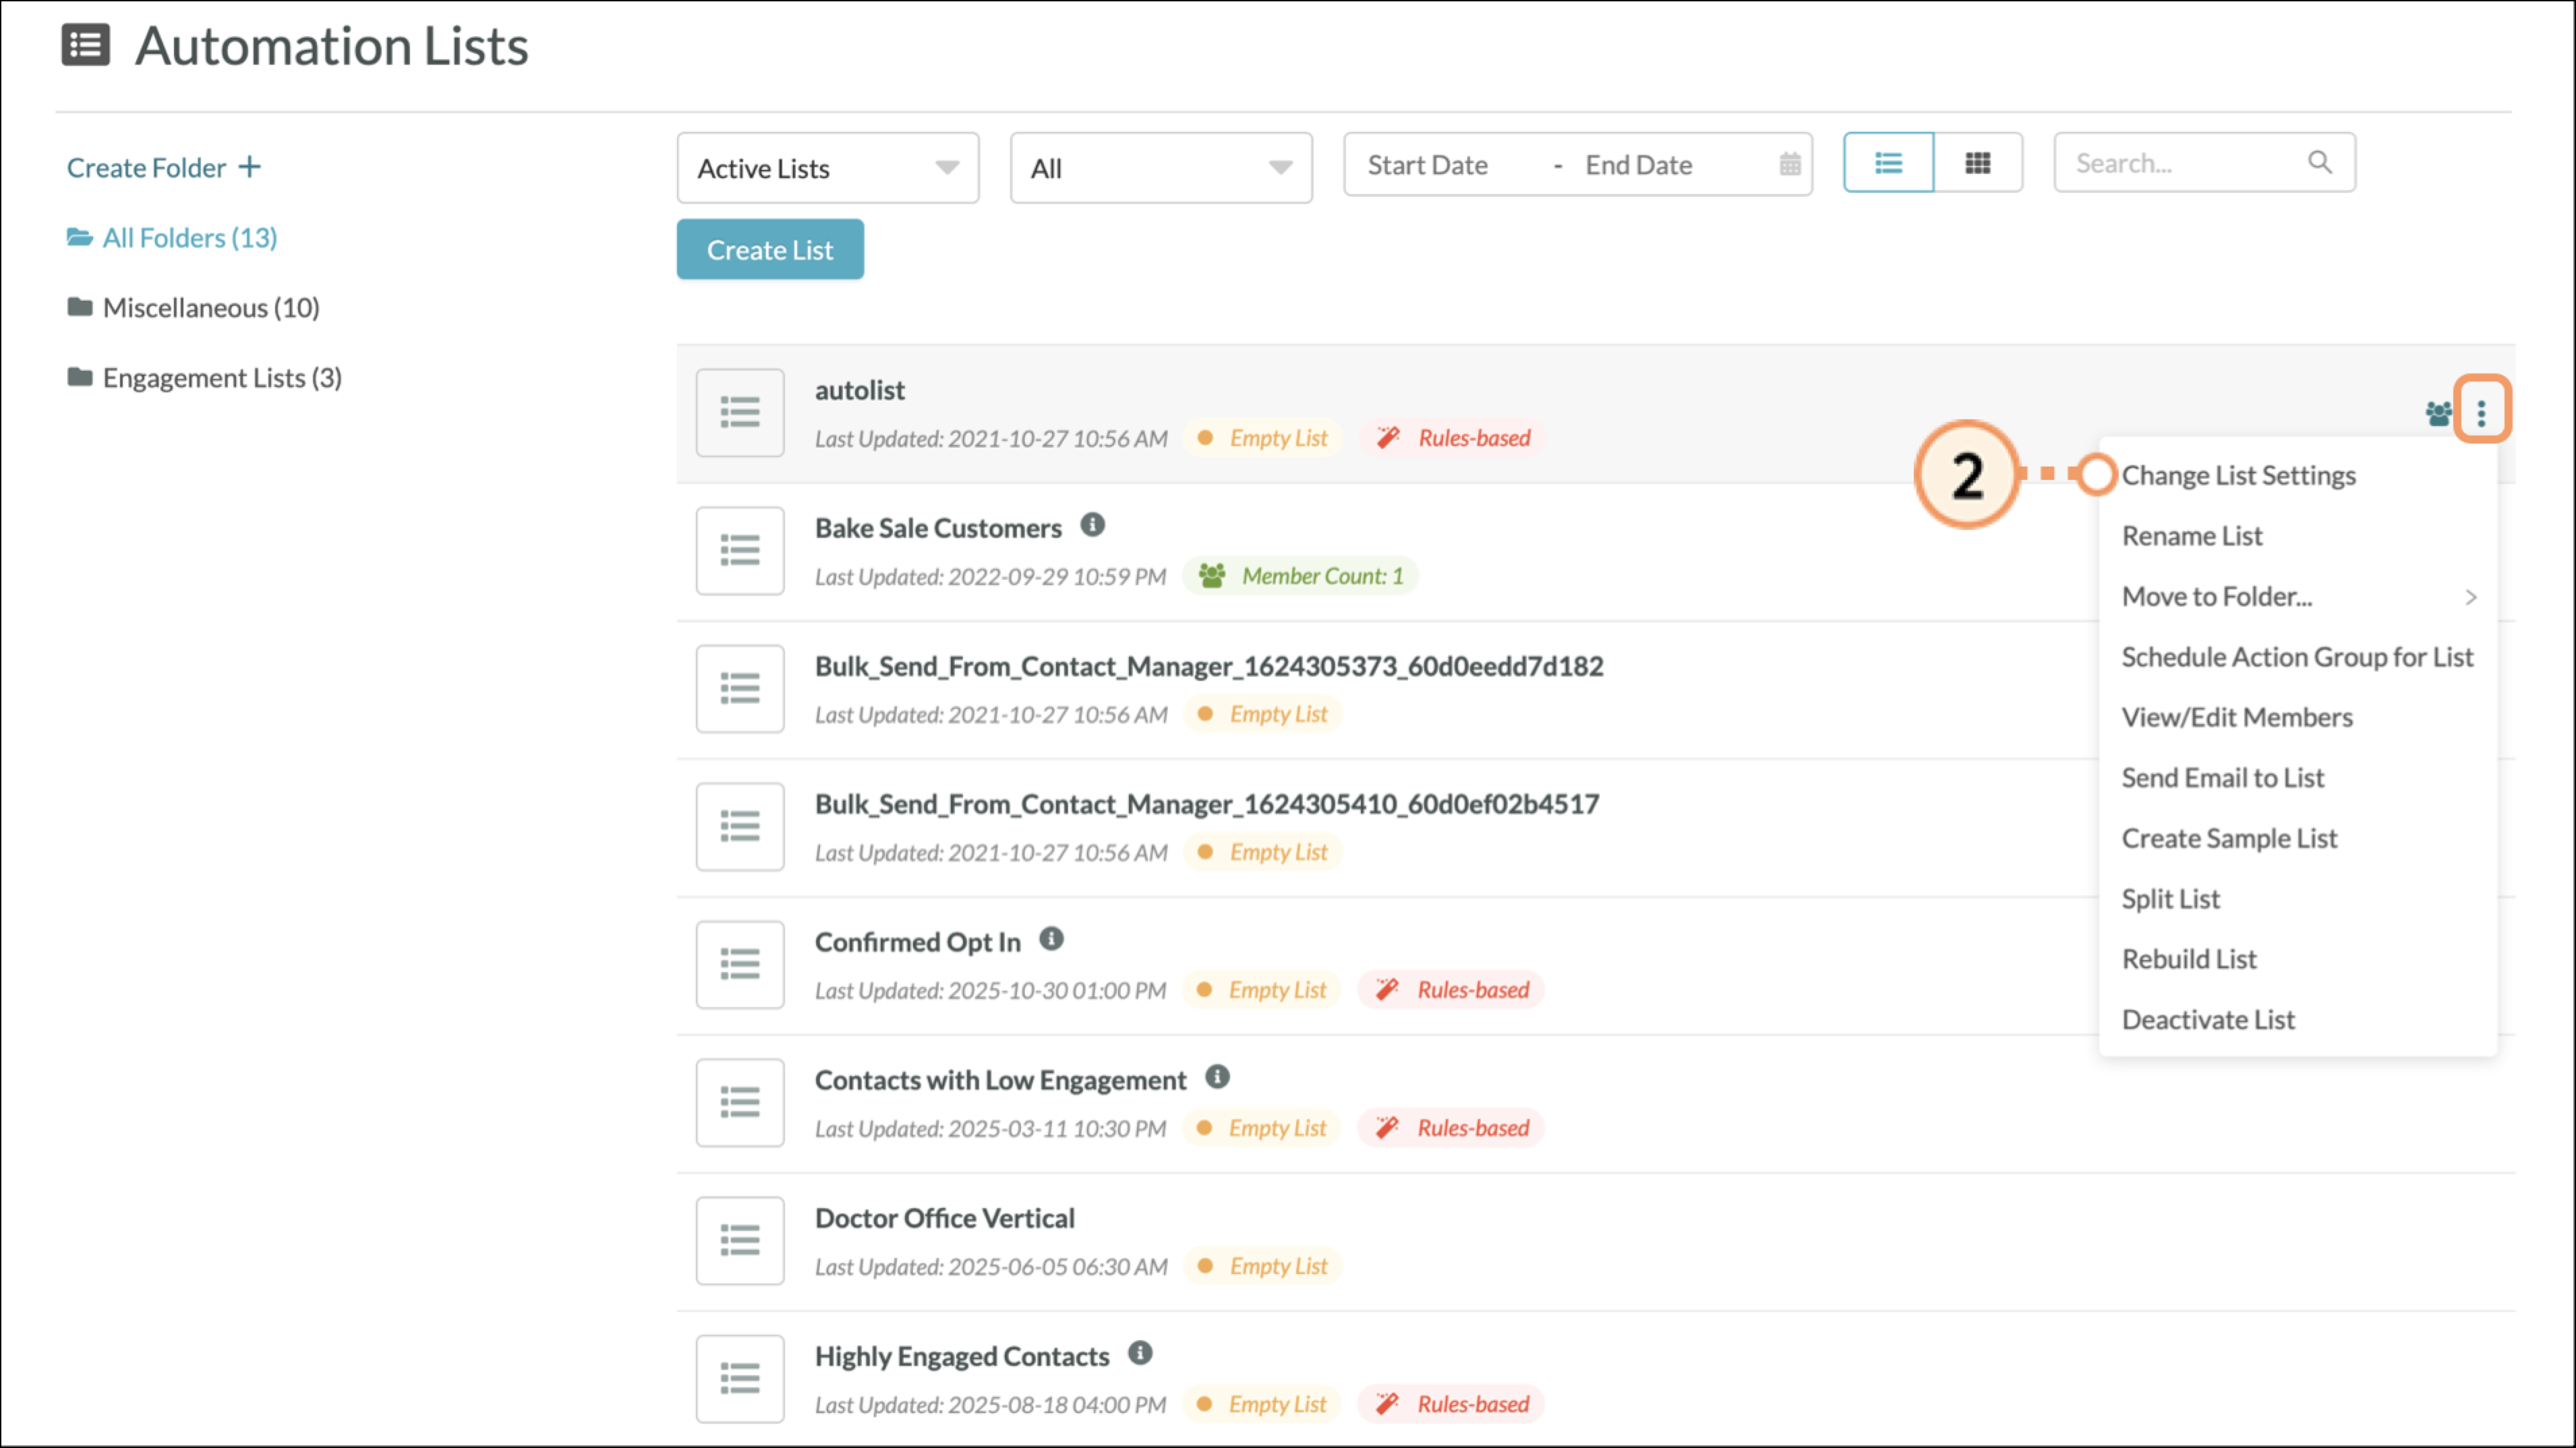Choose Deactivate List menu option
The image size is (2576, 1448).
(2208, 1019)
